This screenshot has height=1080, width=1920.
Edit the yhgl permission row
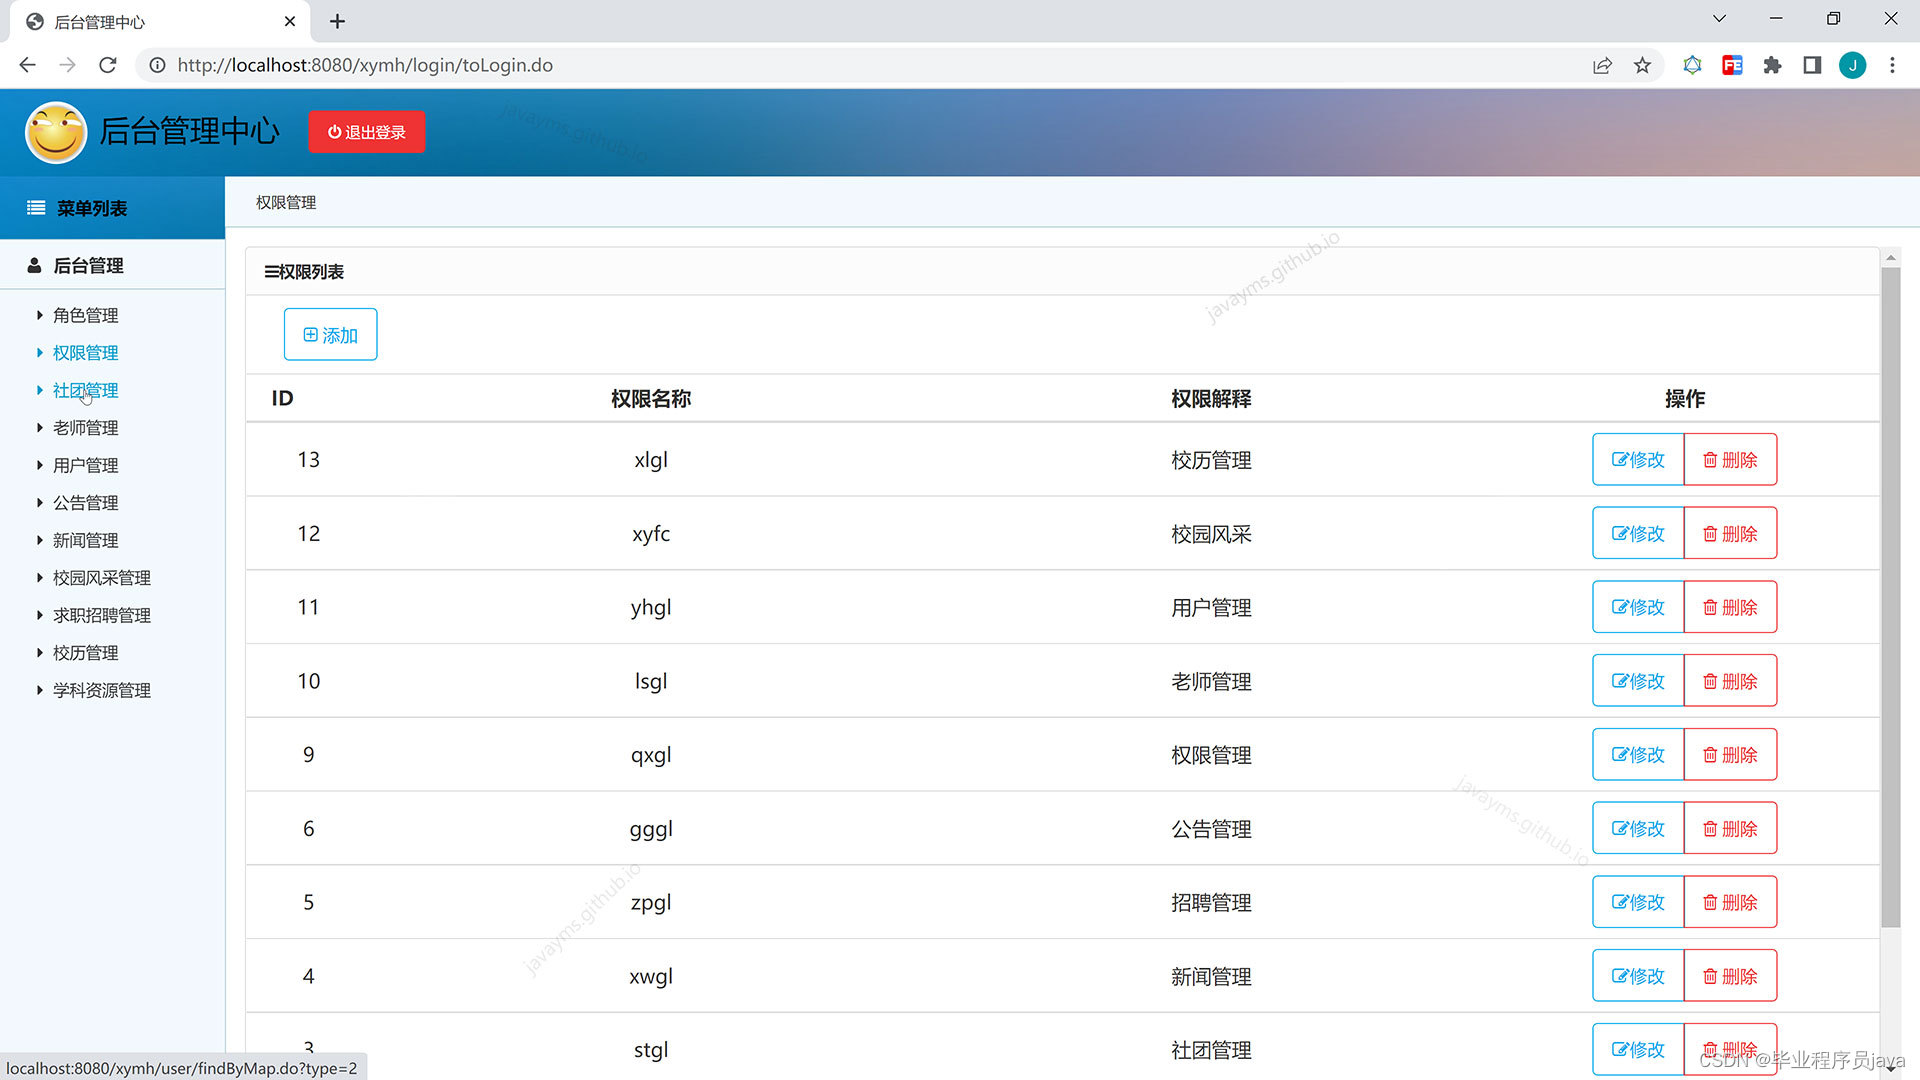point(1638,607)
